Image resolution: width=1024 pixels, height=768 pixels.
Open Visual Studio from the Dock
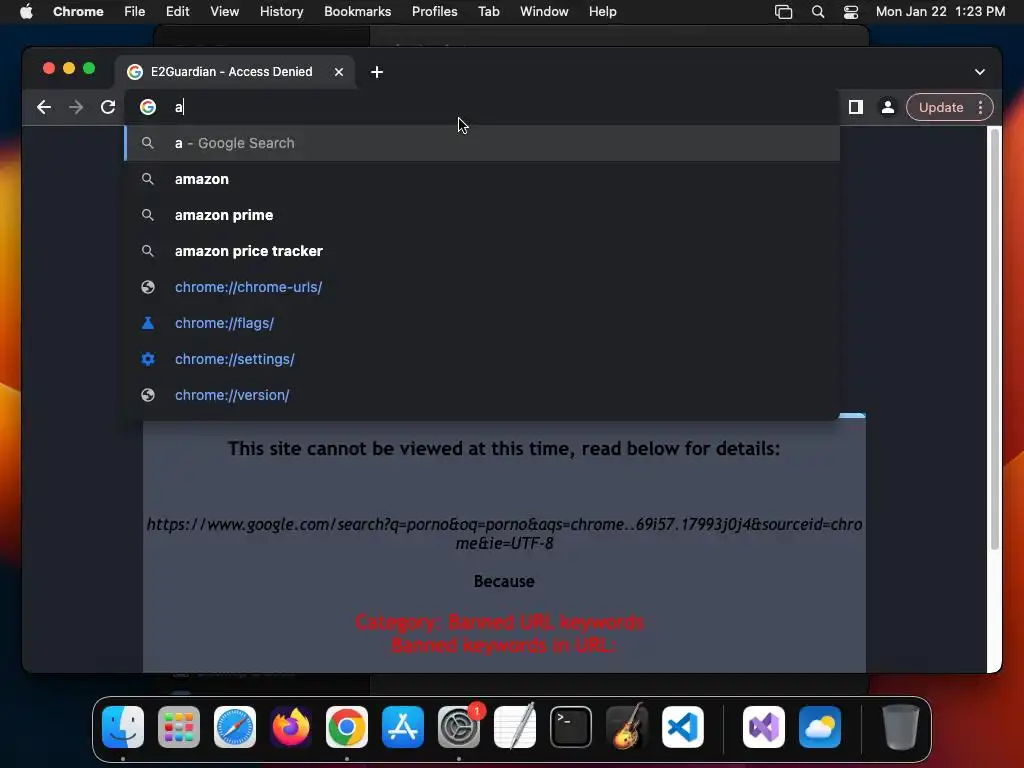(764, 727)
